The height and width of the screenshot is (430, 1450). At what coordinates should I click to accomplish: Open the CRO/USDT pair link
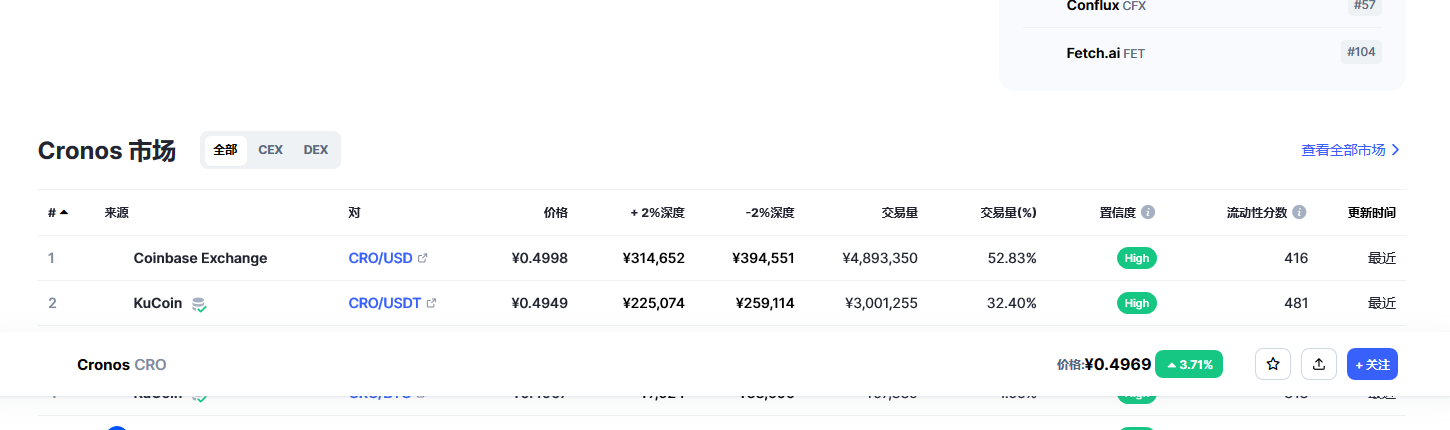(x=385, y=303)
